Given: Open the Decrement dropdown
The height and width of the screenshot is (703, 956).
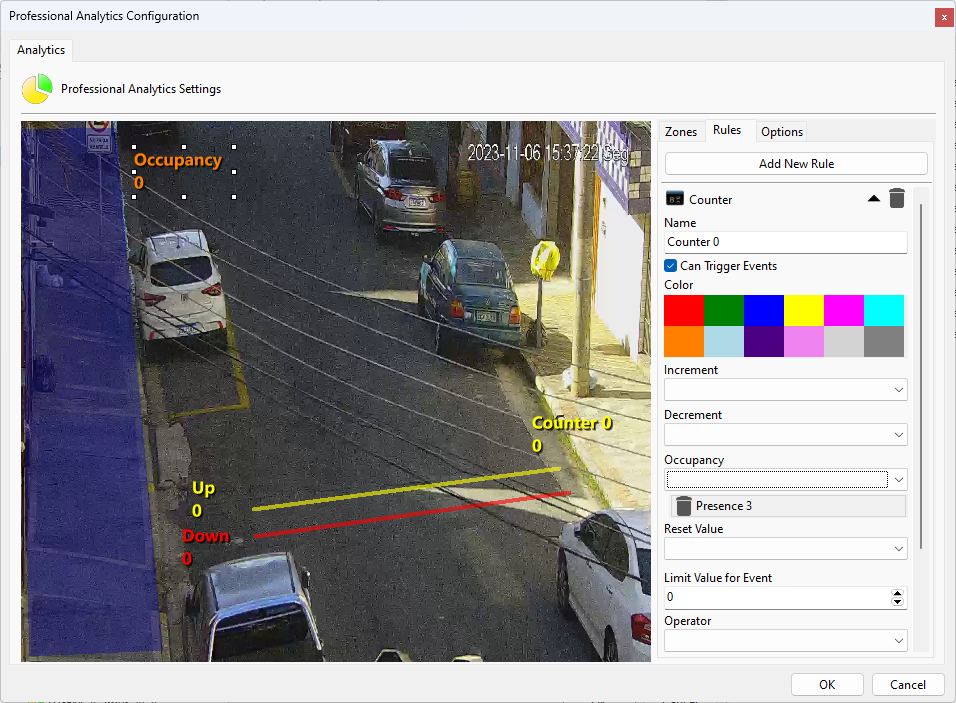Looking at the screenshot, I should (x=785, y=435).
